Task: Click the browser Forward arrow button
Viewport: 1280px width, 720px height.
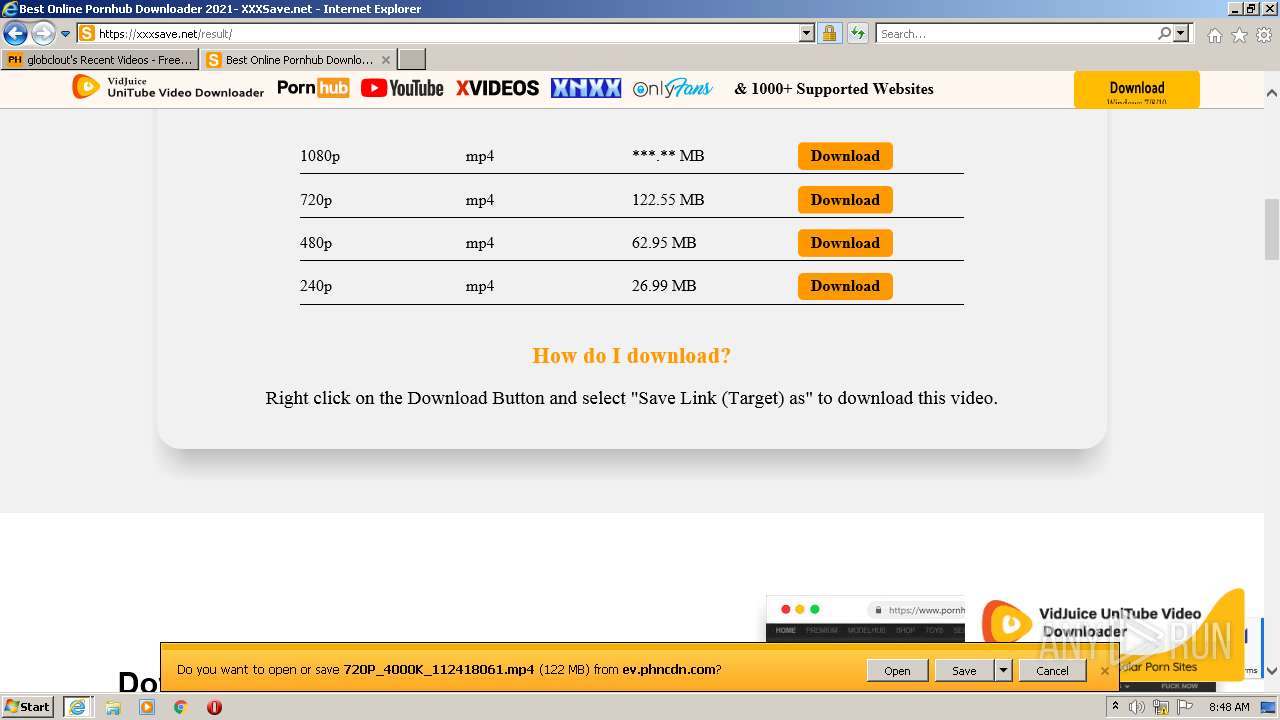Action: tap(43, 33)
